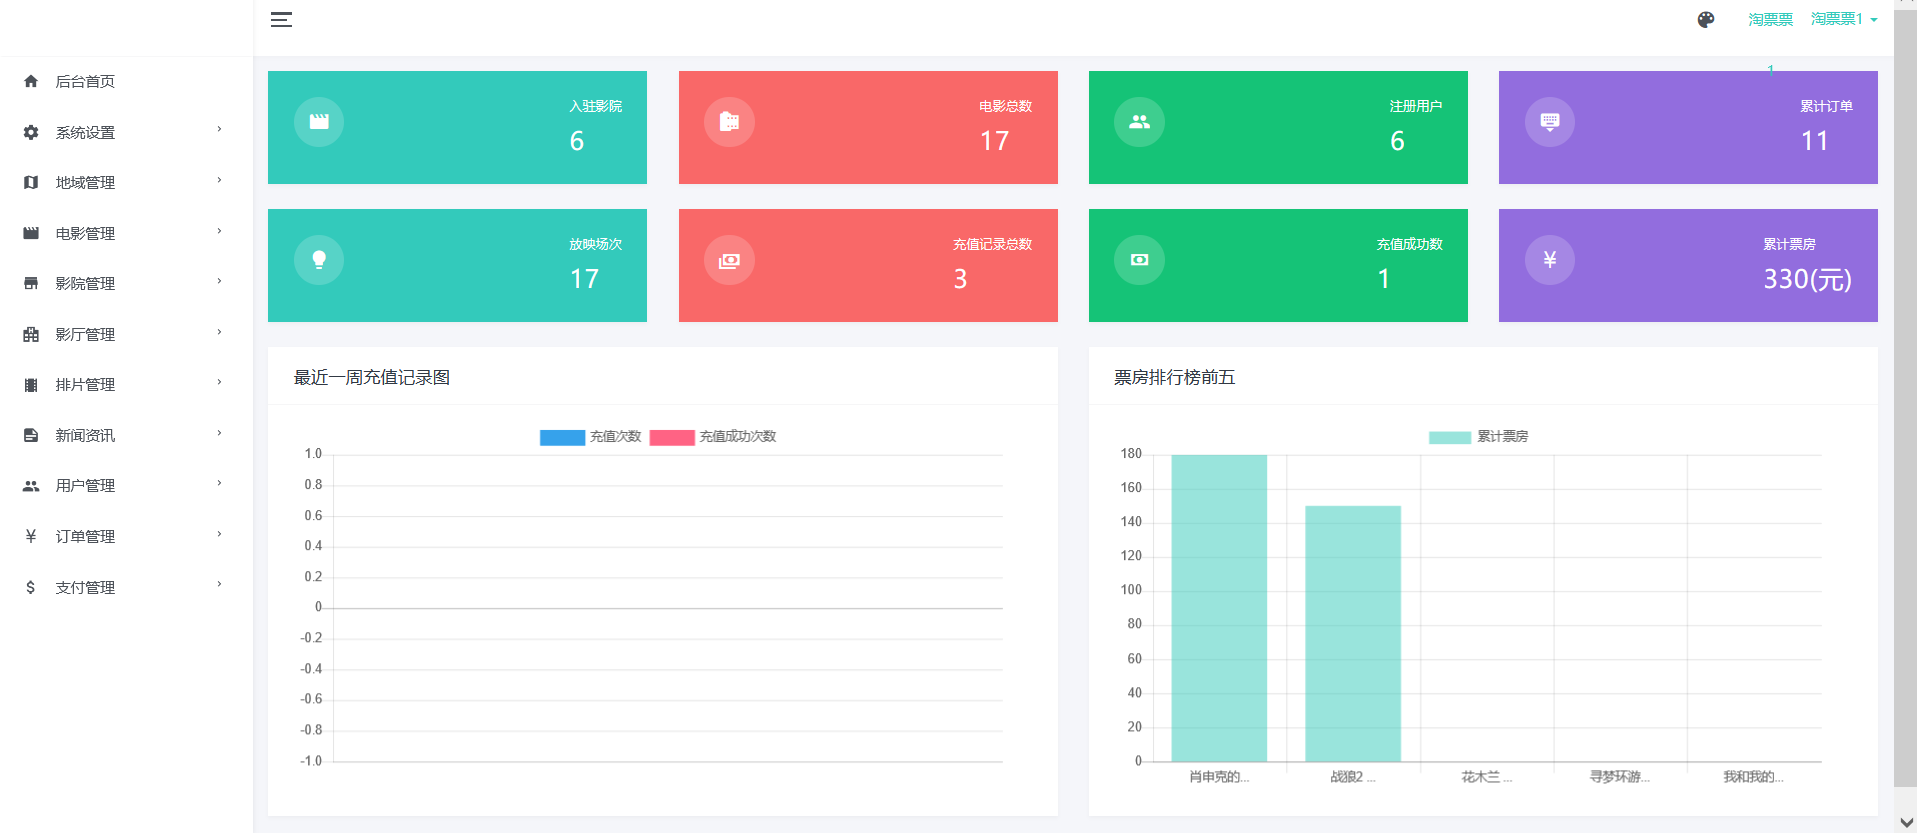Click the users icon in 注册用户 card
The width and height of the screenshot is (1917, 833).
point(1139,122)
